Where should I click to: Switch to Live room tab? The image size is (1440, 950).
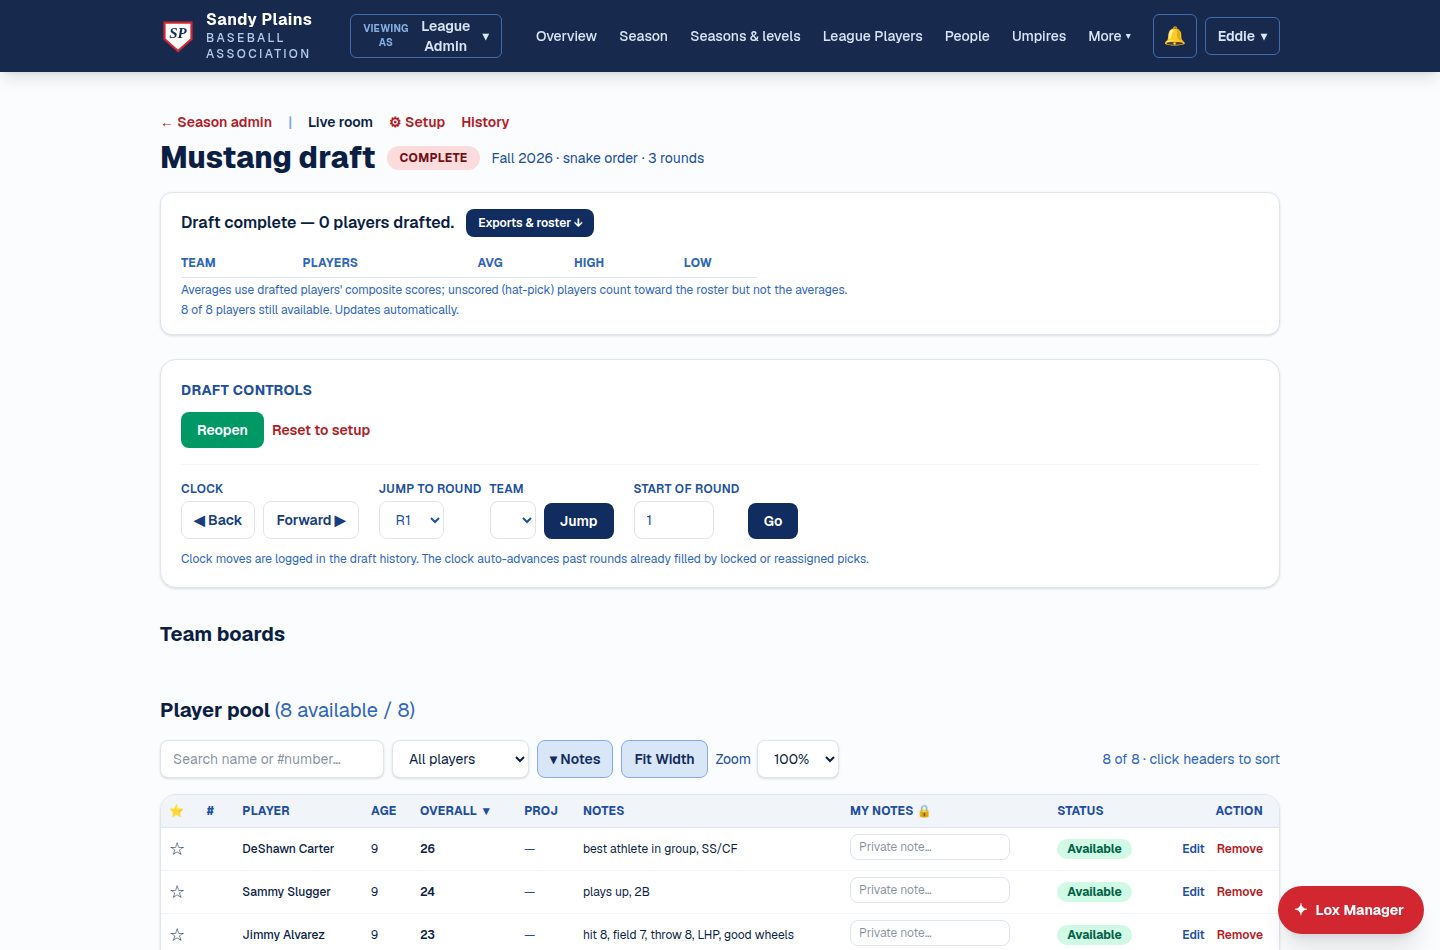[340, 122]
